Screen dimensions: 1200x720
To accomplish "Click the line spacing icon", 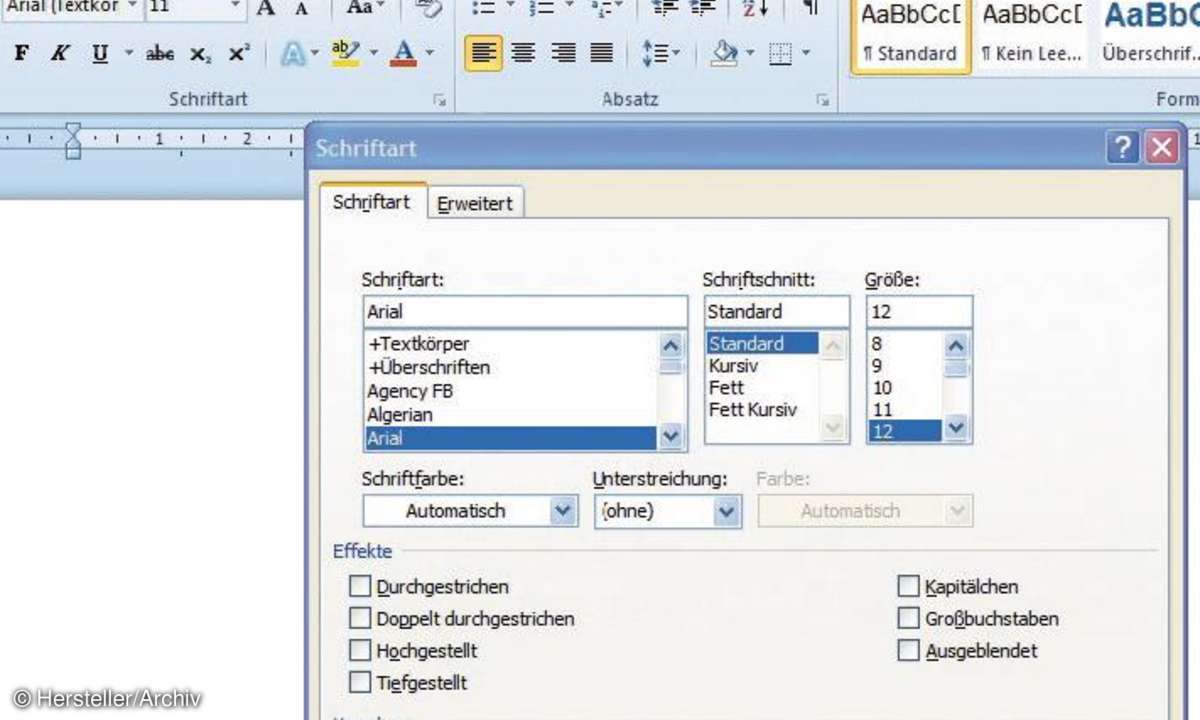I will point(654,53).
